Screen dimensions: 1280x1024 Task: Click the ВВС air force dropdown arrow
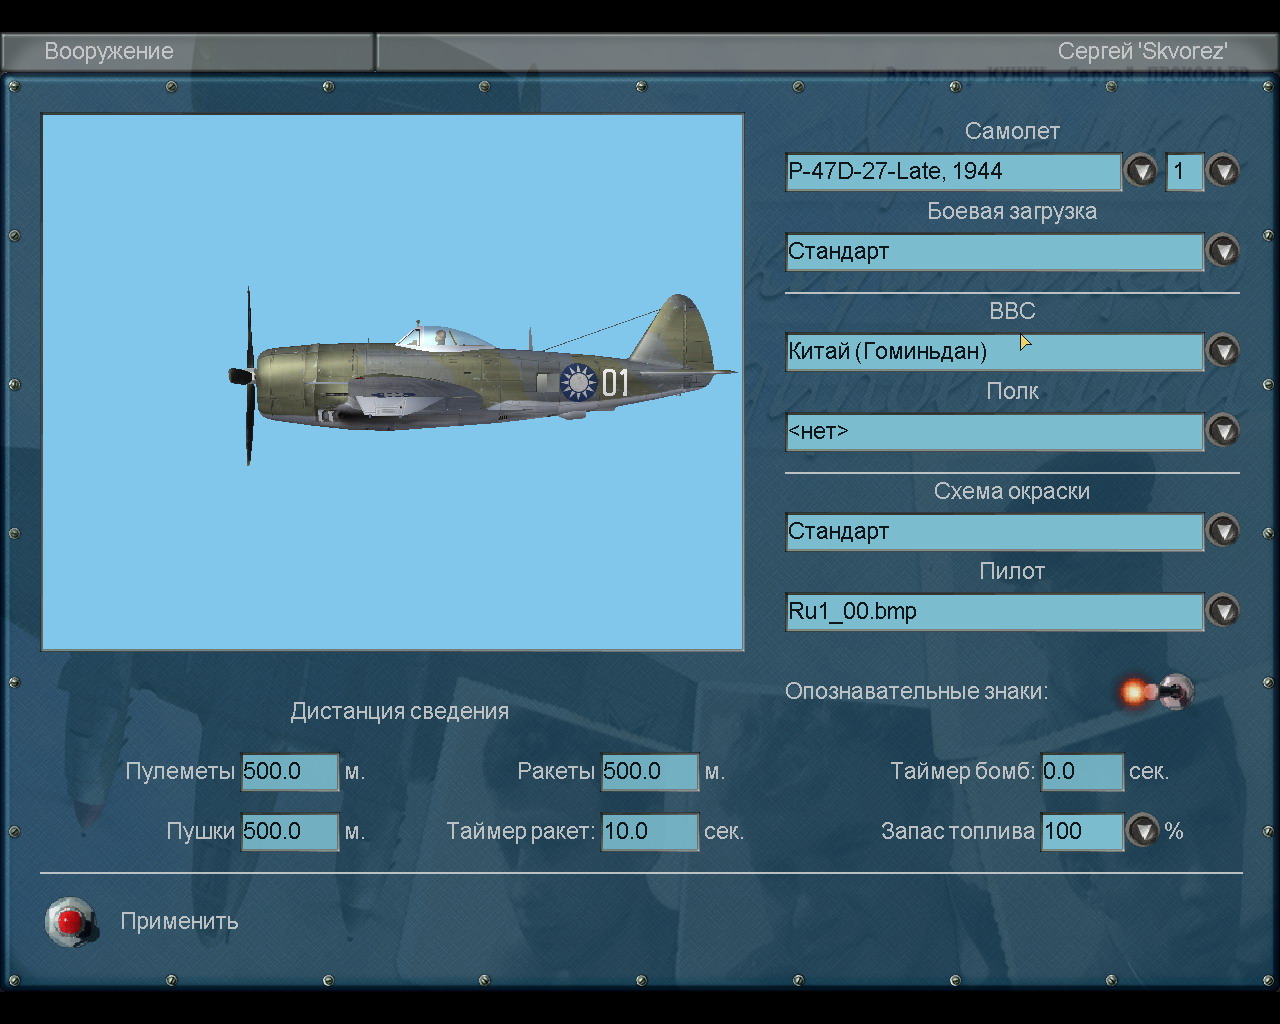pos(1222,351)
